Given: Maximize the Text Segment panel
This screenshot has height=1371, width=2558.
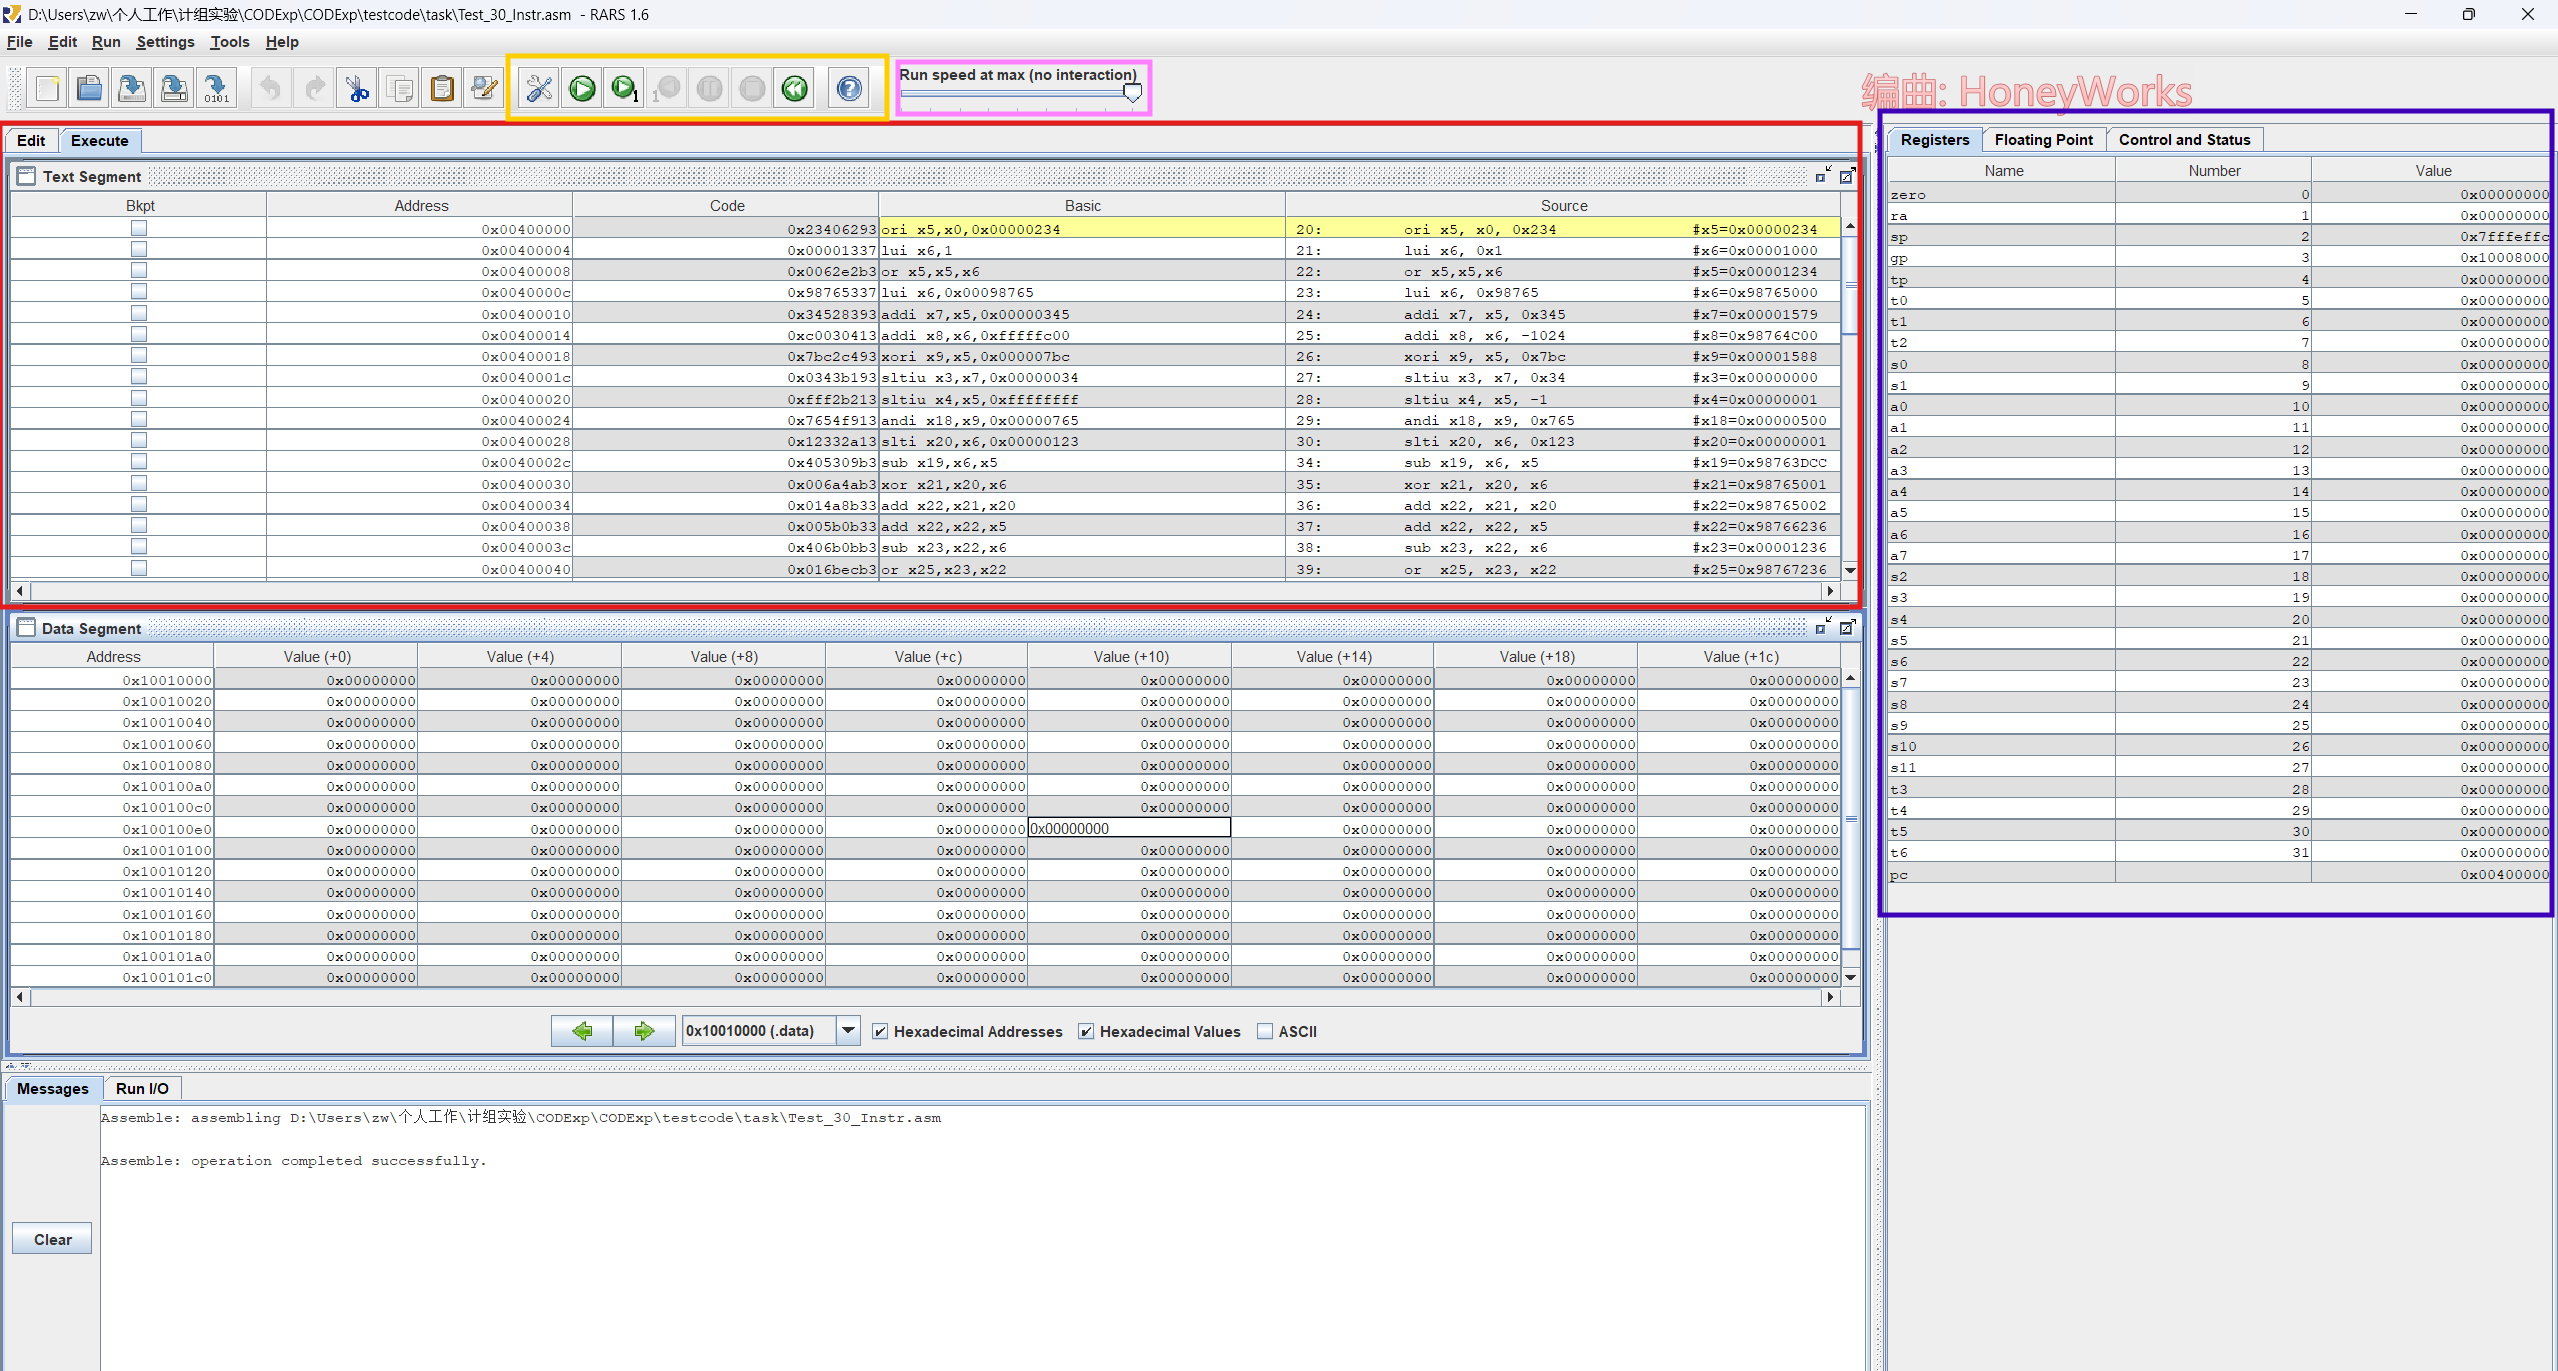Looking at the screenshot, I should (1846, 176).
